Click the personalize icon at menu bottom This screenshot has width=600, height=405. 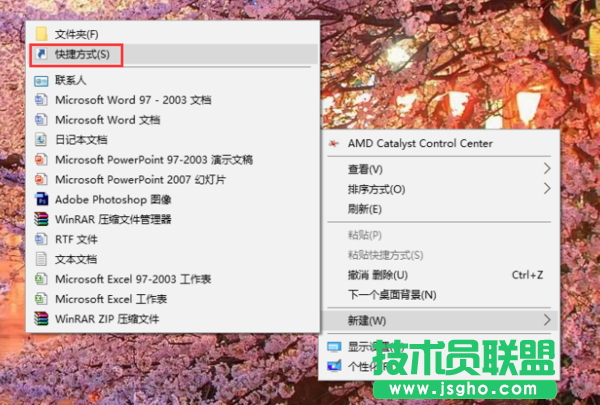(x=334, y=366)
